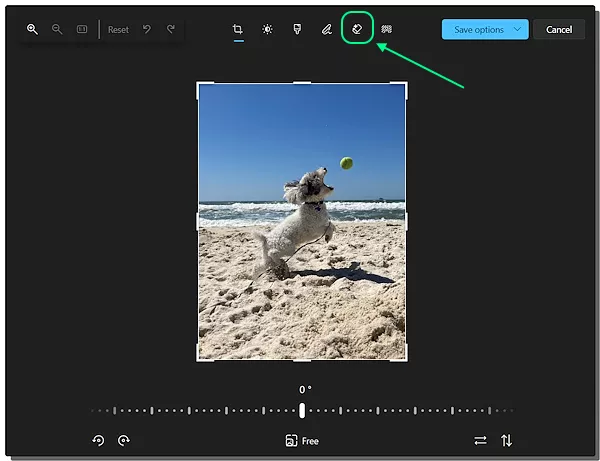600x461 pixels.
Task: Click the top edge crop handle
Action: click(302, 82)
